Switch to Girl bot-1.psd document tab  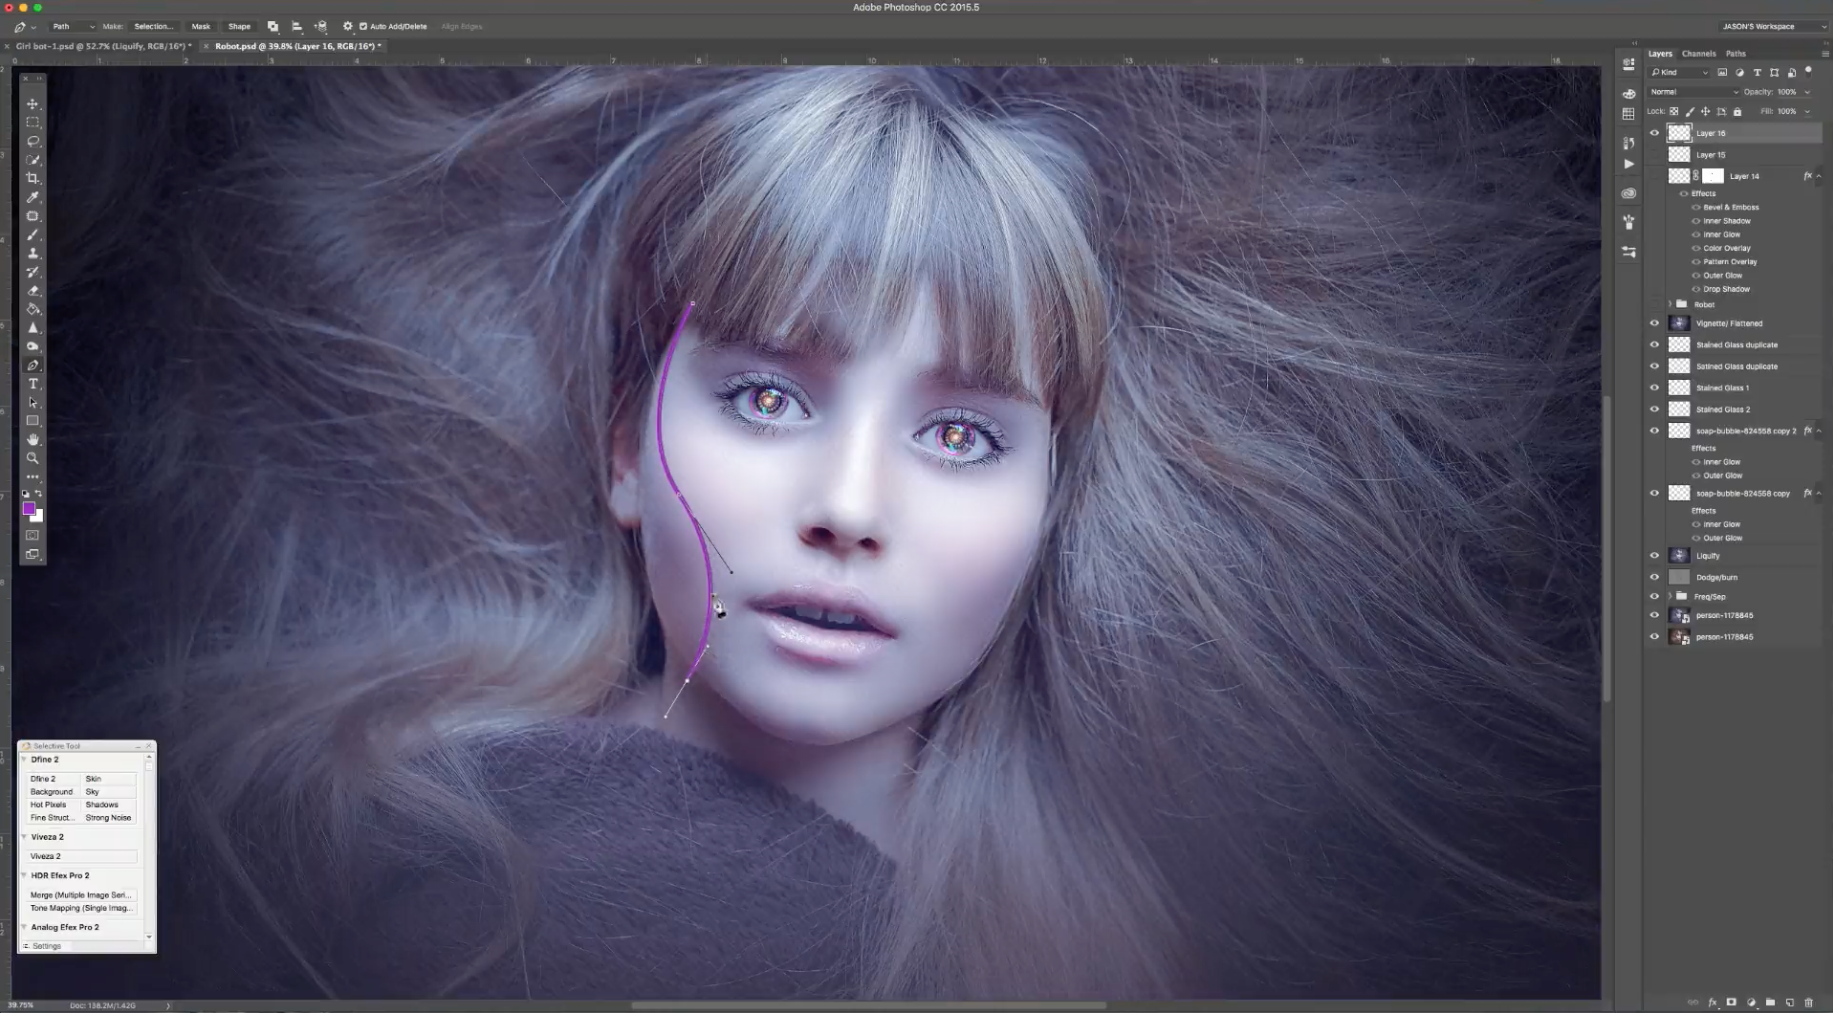103,46
